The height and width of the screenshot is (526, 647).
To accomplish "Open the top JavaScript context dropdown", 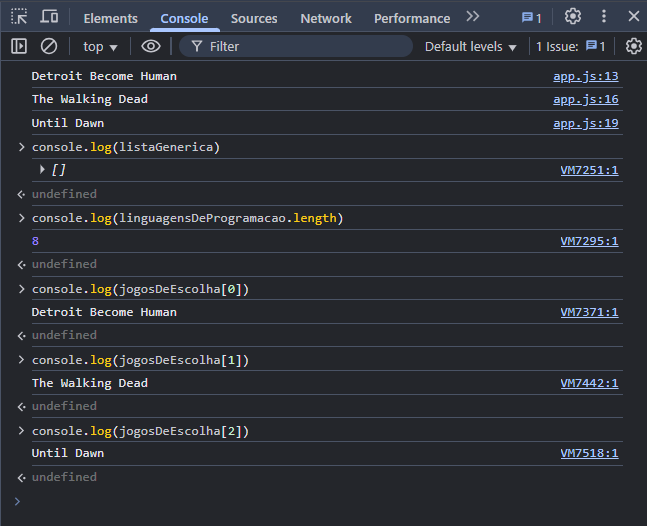I will tap(100, 47).
